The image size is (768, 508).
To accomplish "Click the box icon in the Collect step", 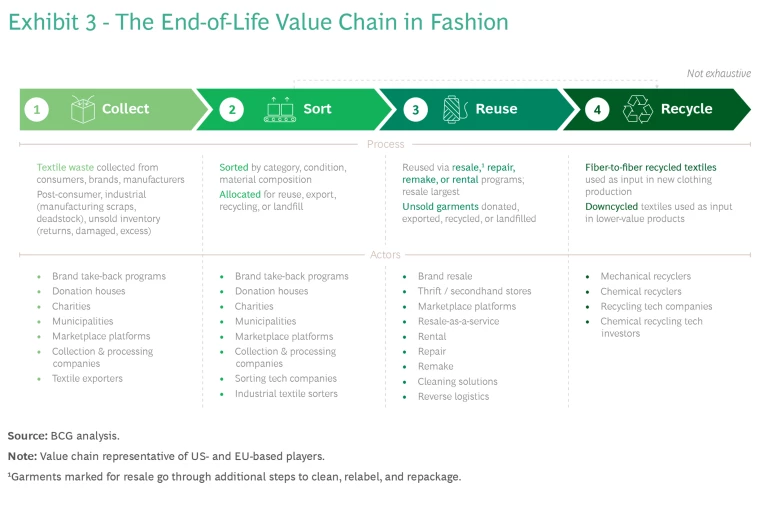I will [x=83, y=109].
